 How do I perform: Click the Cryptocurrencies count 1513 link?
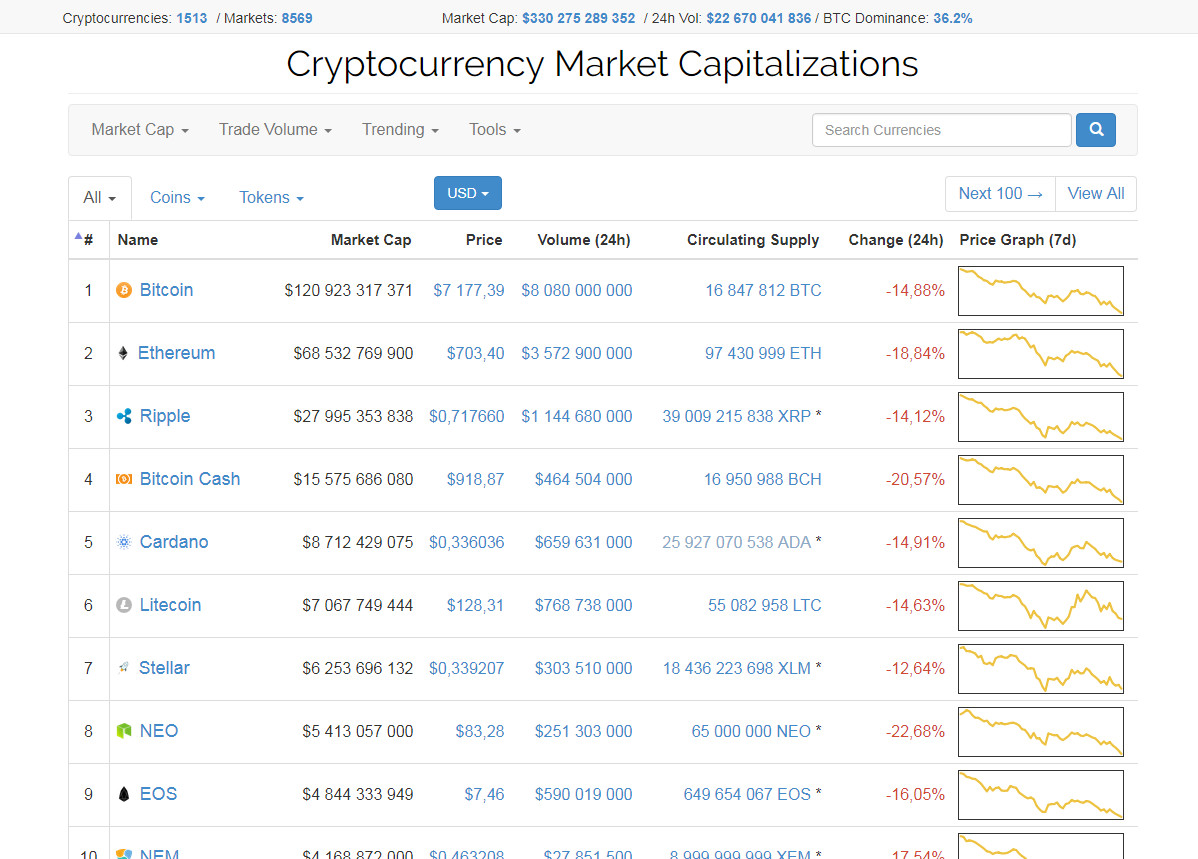coord(192,18)
